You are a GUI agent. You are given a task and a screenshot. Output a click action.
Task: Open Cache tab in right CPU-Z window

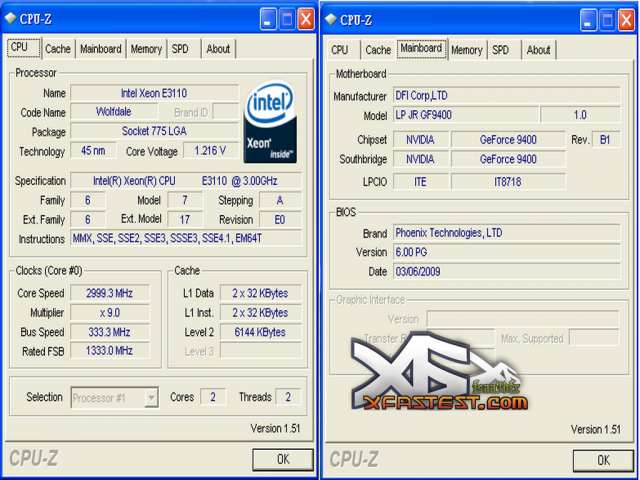tap(378, 50)
